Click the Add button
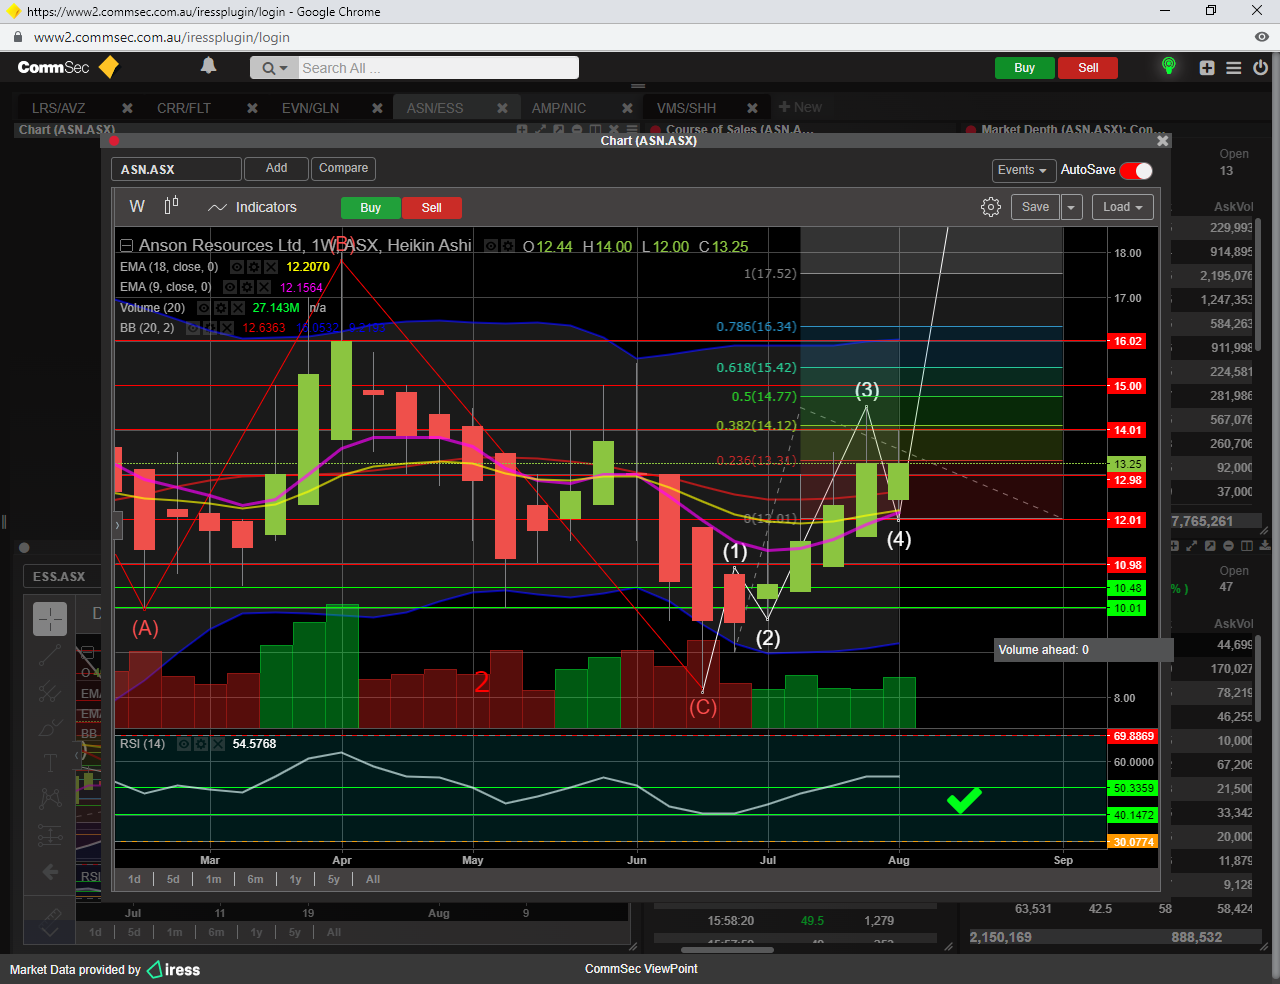 [x=276, y=169]
